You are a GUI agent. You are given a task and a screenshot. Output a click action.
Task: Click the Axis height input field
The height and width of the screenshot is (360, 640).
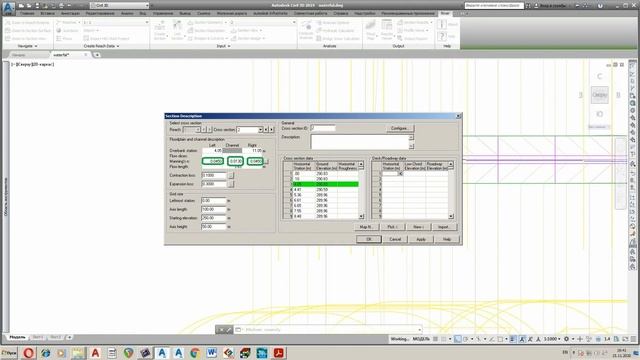tap(214, 227)
